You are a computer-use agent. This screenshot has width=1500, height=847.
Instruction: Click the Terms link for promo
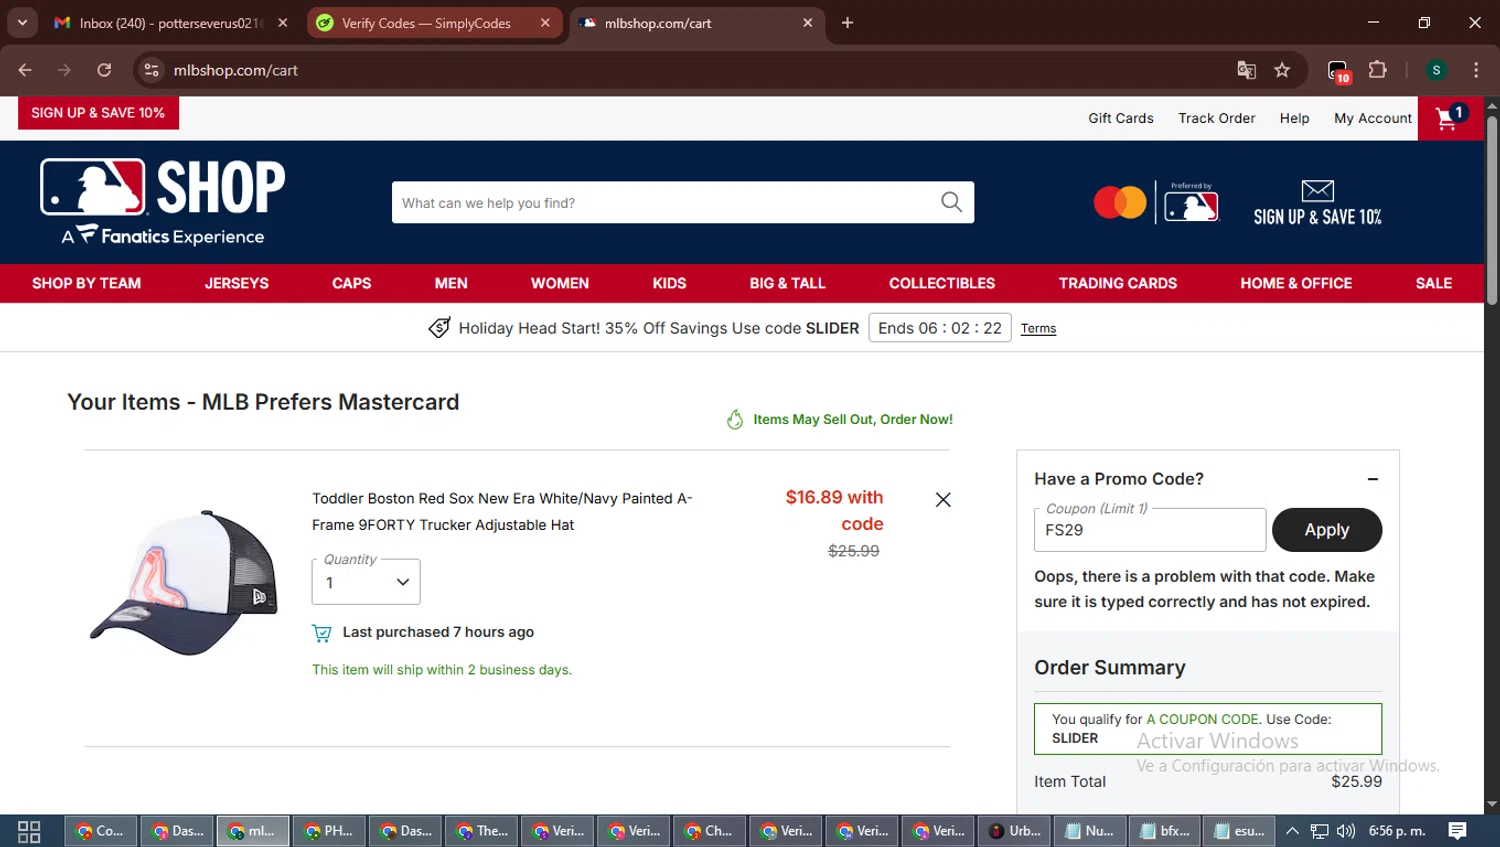[x=1038, y=328]
